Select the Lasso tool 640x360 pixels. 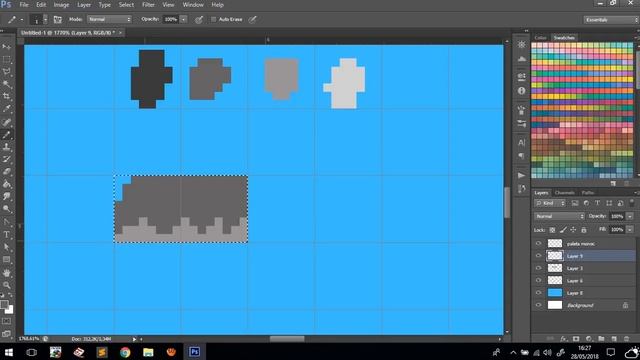pos(7,72)
